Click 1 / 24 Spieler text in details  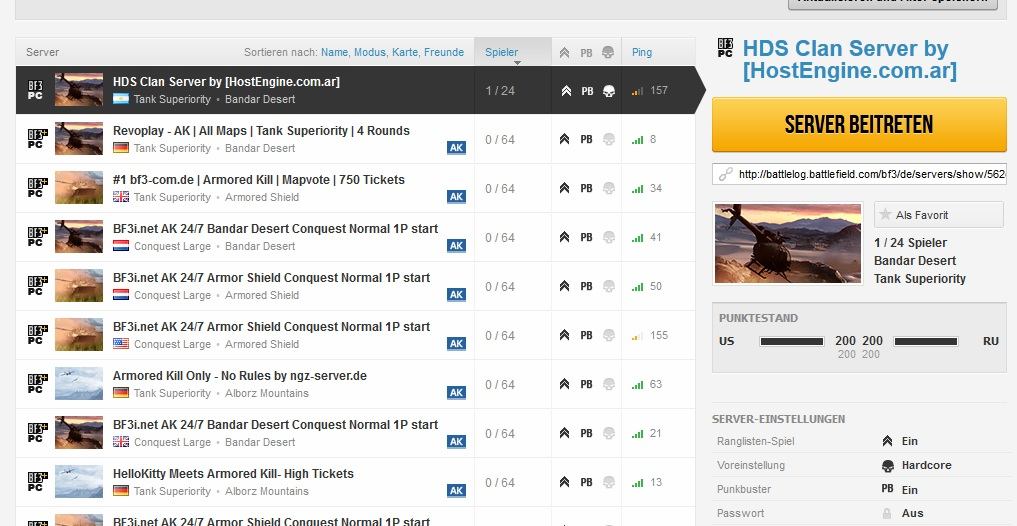tap(911, 243)
